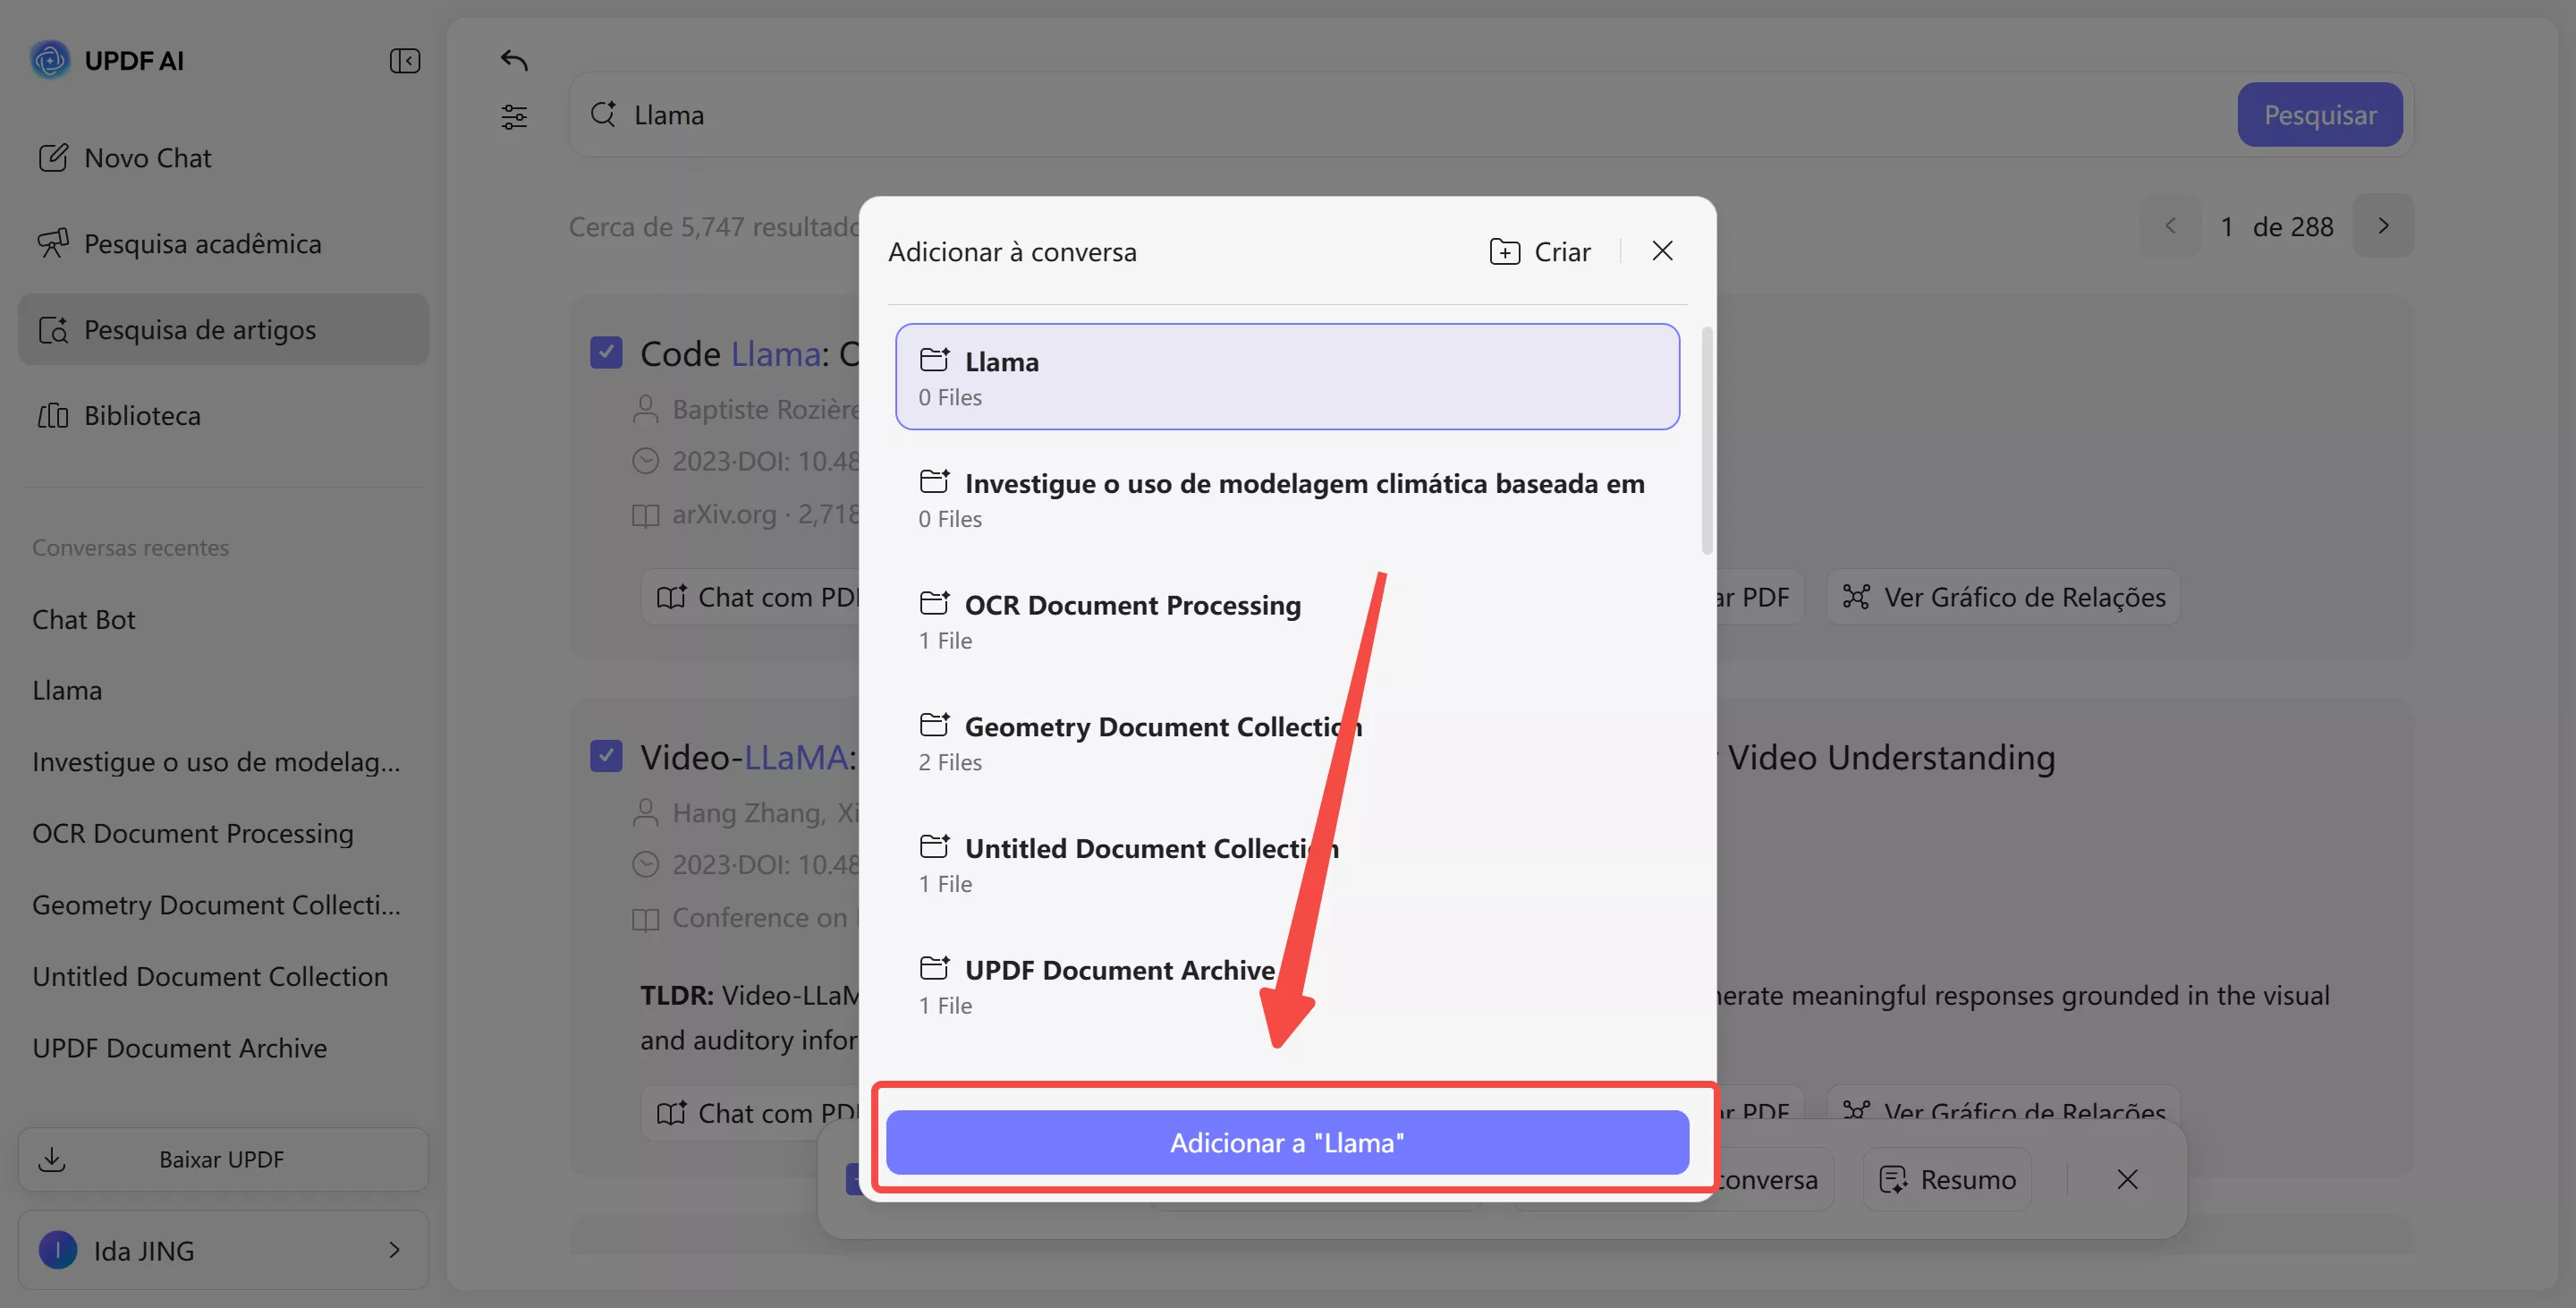Click the Resumo button

point(1947,1180)
